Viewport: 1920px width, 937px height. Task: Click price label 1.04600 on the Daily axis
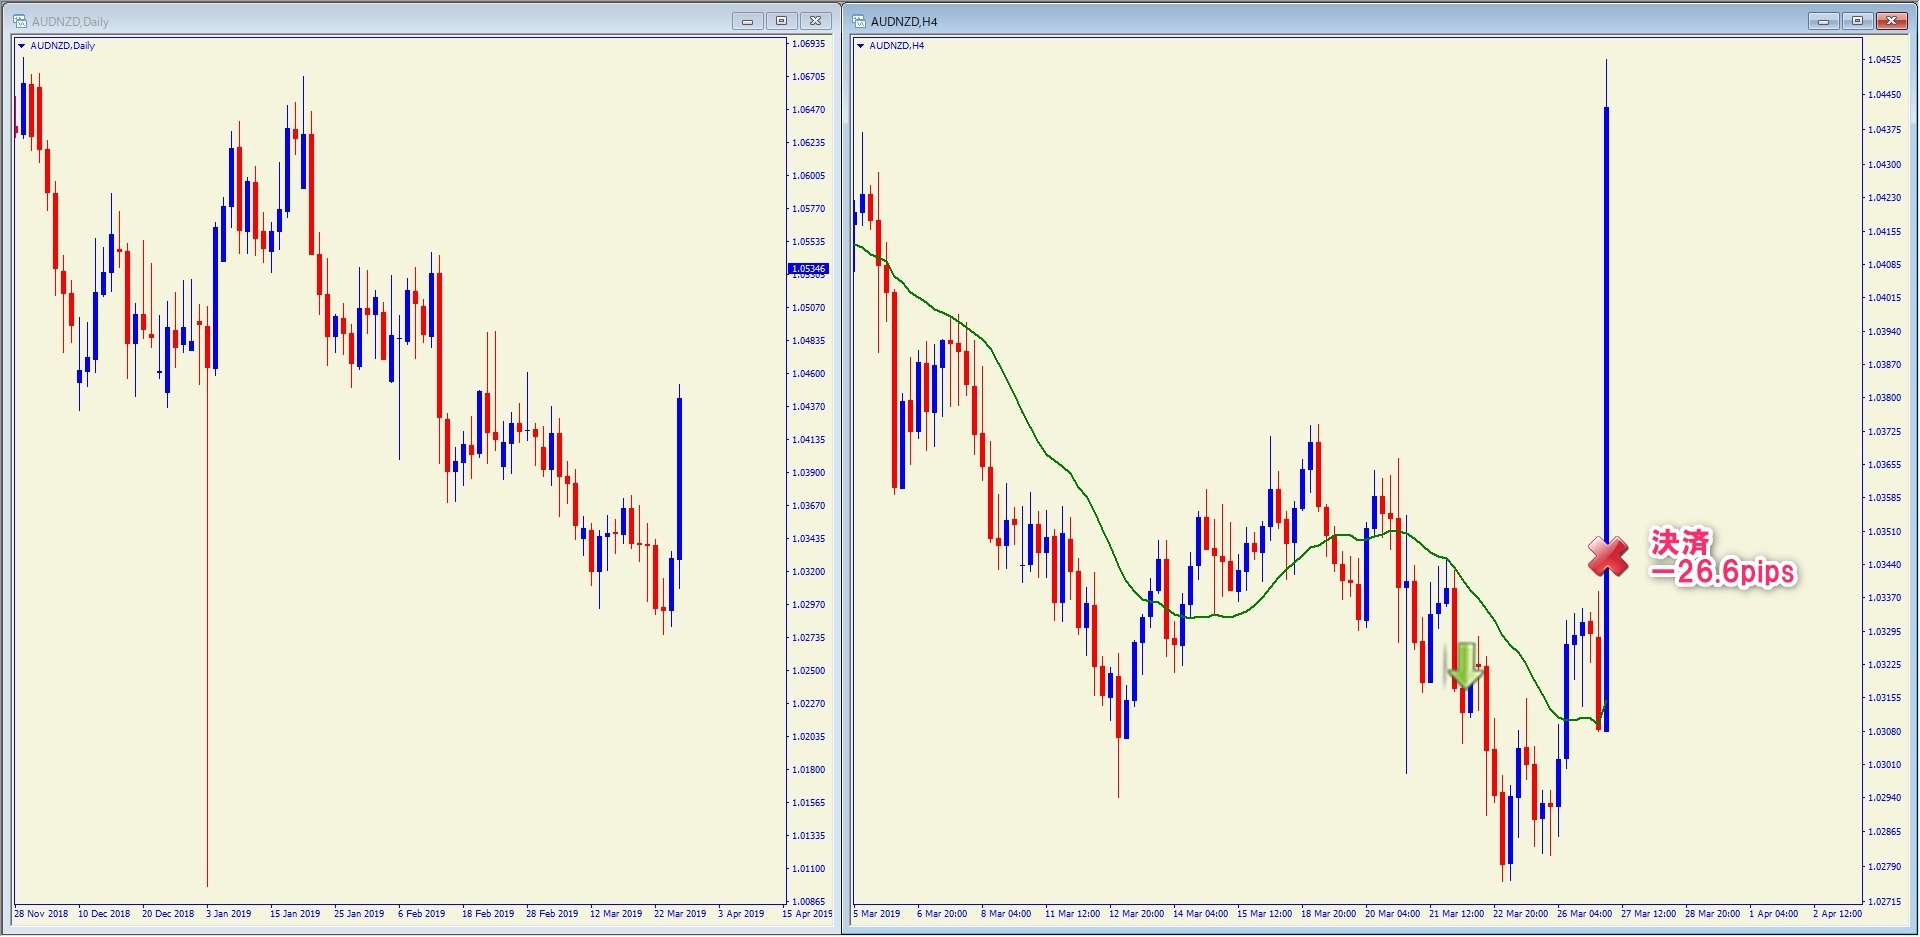[x=808, y=374]
